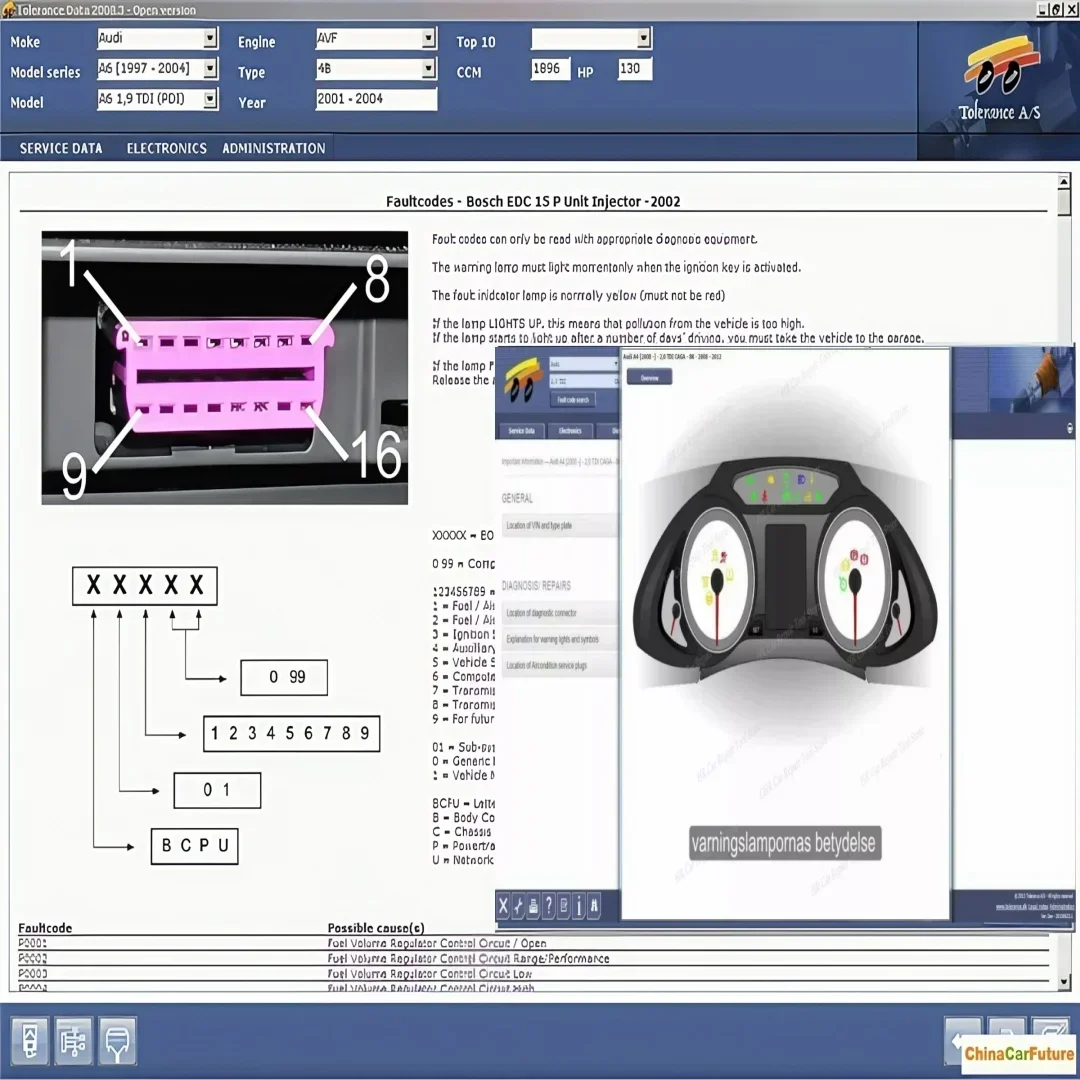This screenshot has width=1080, height=1080.
Task: Open the SERVICE DATA menu
Action: coord(61,148)
